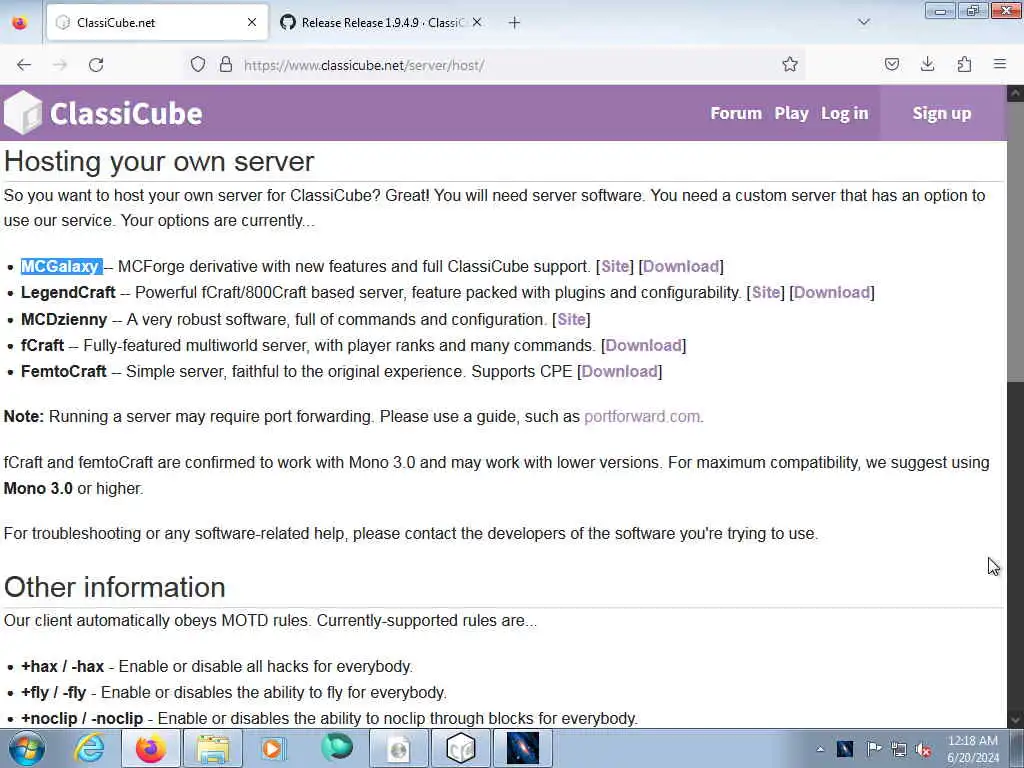Open the Windows Start menu

pos(26,748)
